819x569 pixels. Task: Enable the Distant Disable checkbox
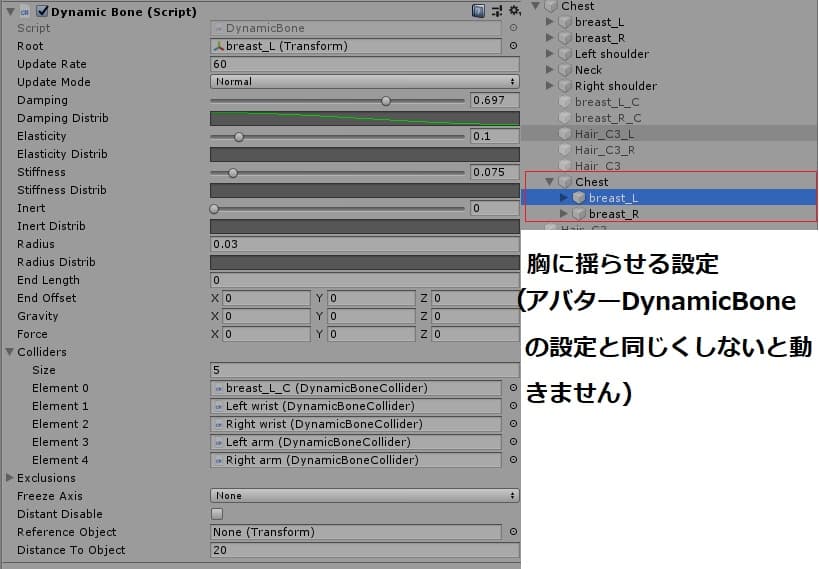pos(217,514)
